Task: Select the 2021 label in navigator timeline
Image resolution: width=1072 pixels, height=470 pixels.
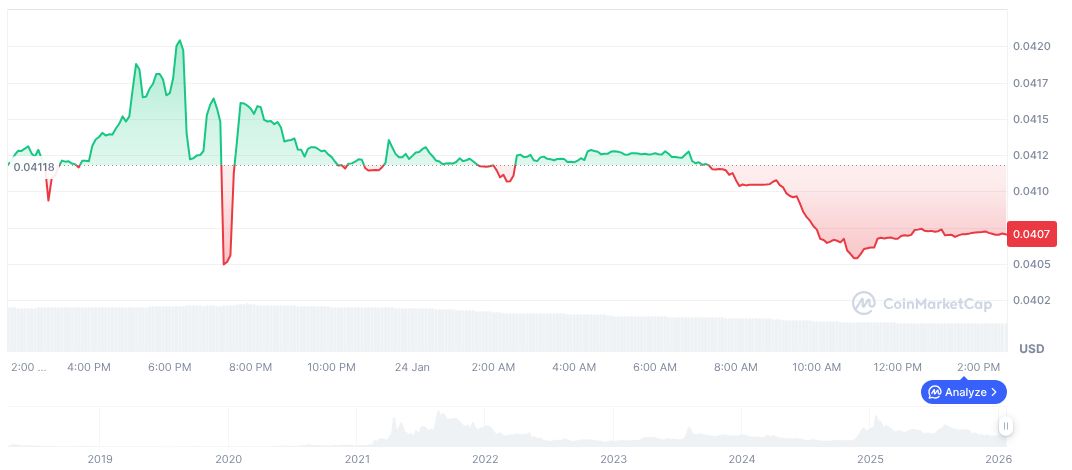Action: click(357, 458)
